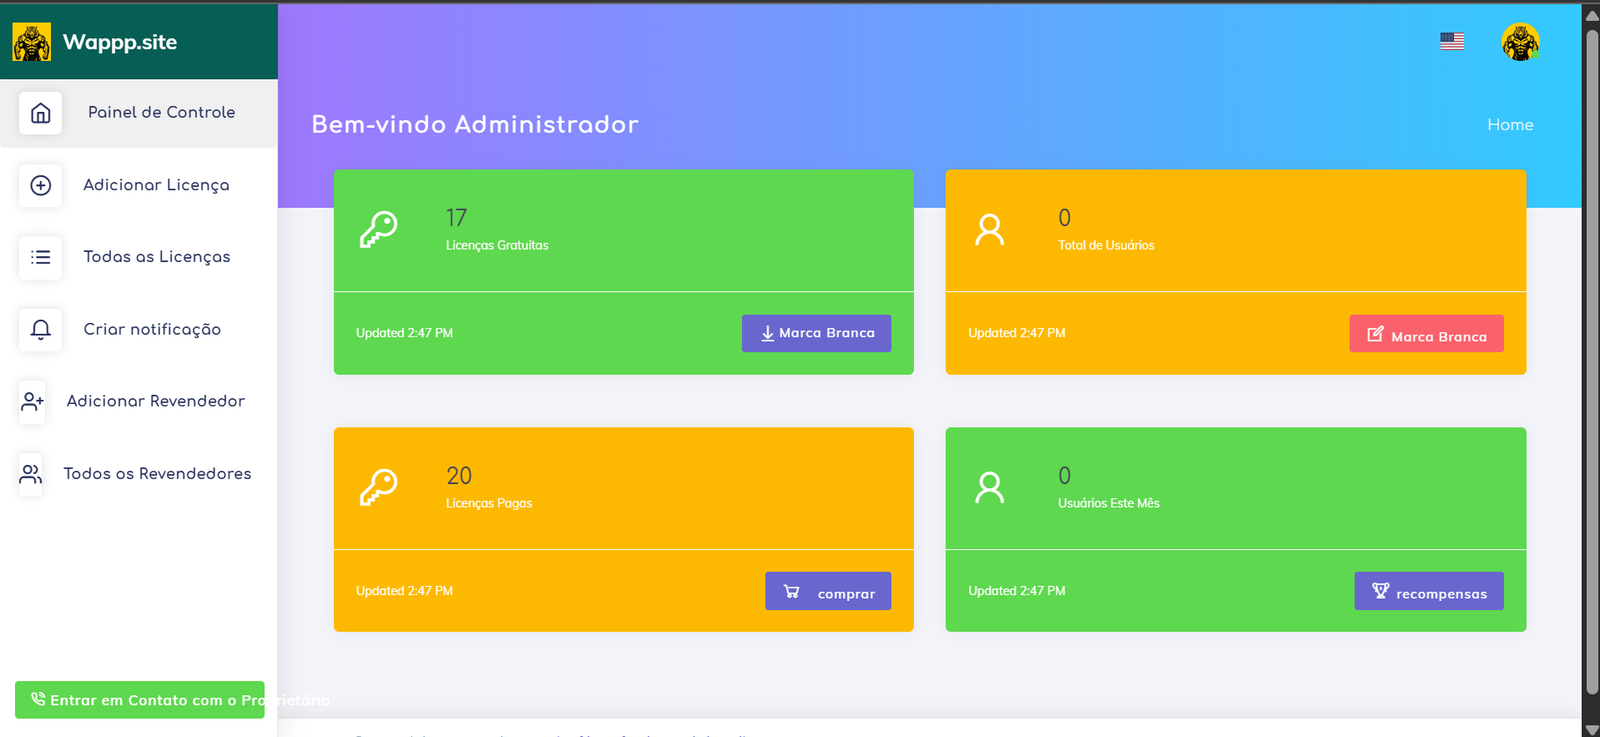Screen dimensions: 1600x737
Task: Select Adicionar Revendedor in sidebar
Action: coord(155,401)
